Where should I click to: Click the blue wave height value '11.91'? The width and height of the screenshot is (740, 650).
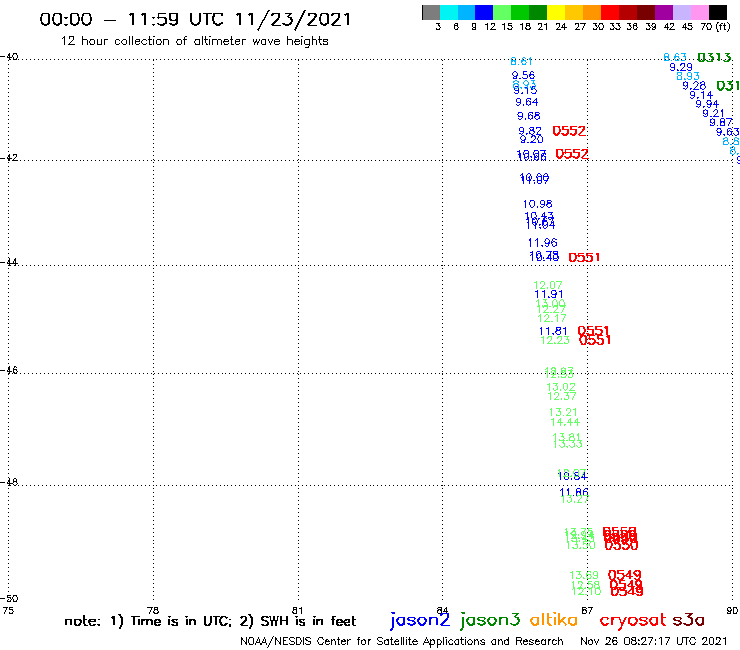(549, 295)
